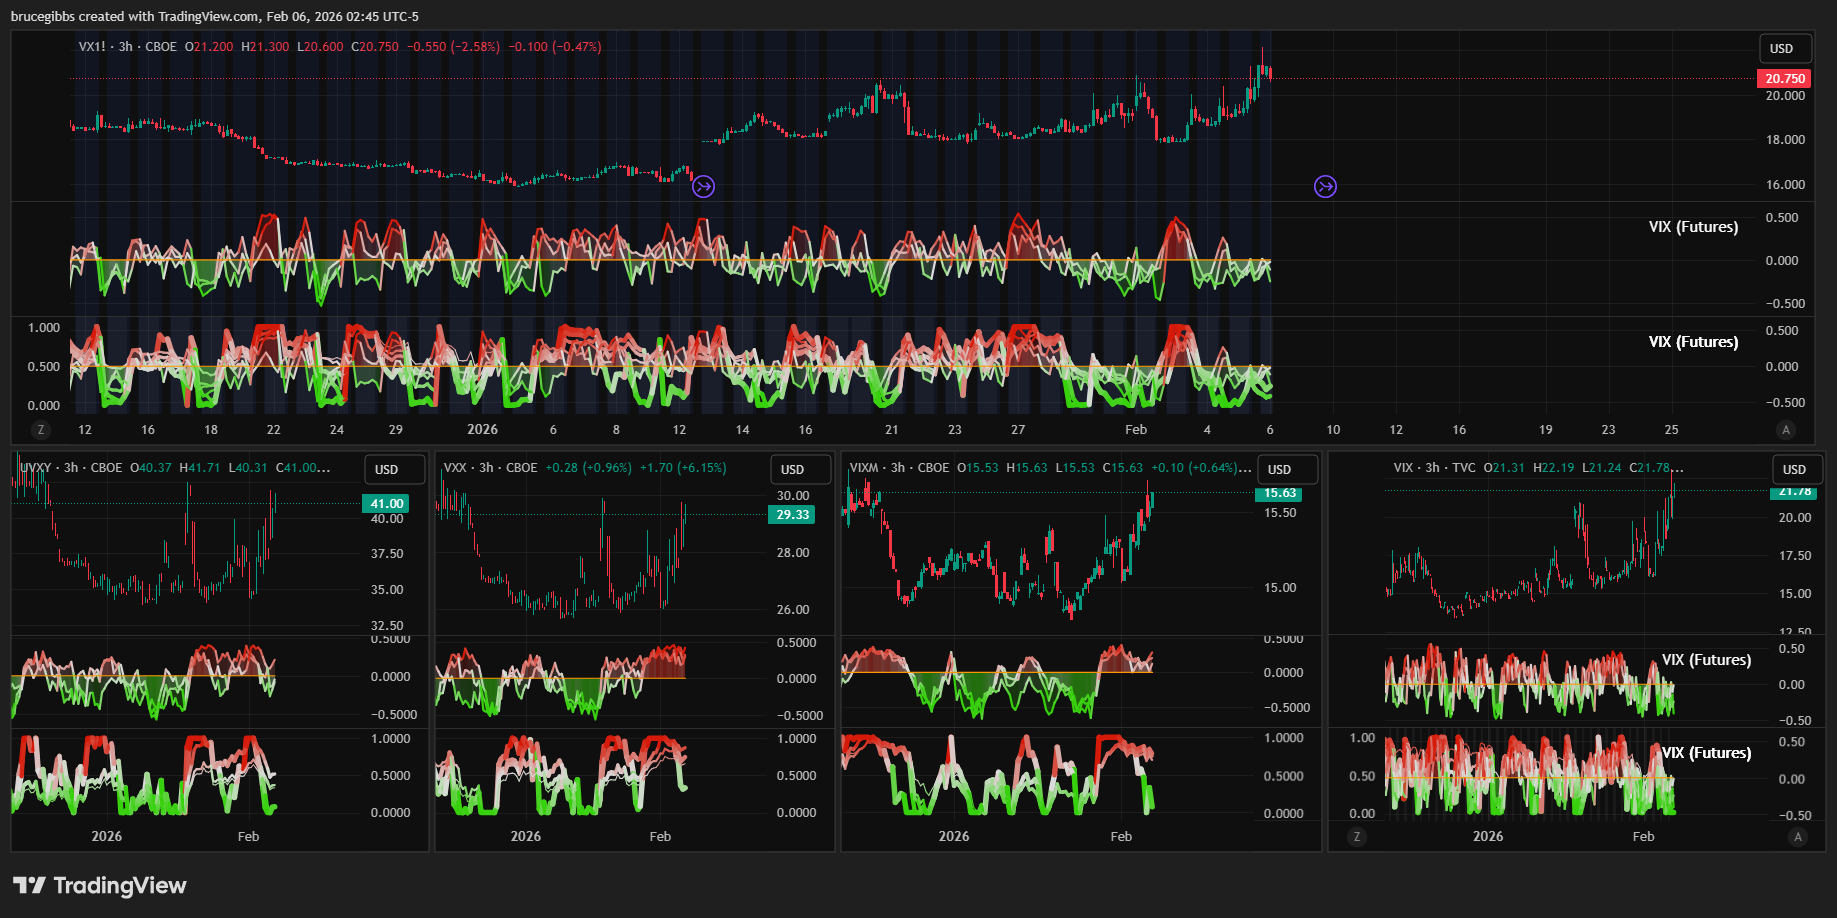Click the VIXM symbol title
This screenshot has height=918, width=1837.
pyautogui.click(x=864, y=468)
